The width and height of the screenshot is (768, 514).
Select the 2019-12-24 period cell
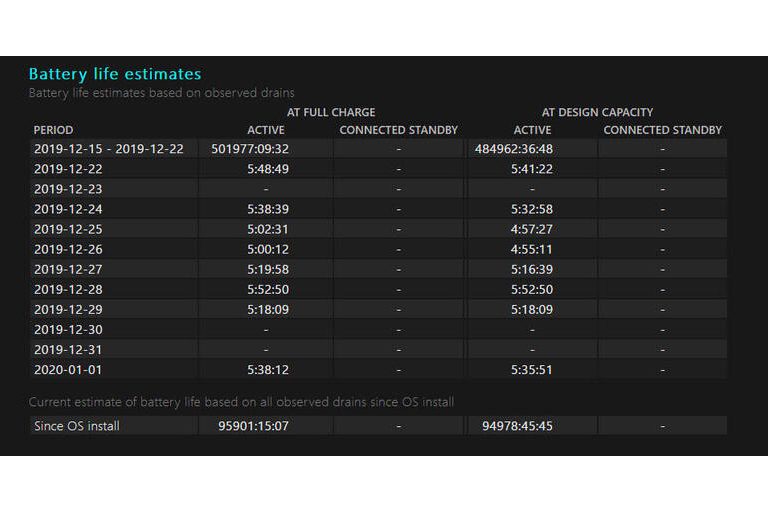[68, 209]
